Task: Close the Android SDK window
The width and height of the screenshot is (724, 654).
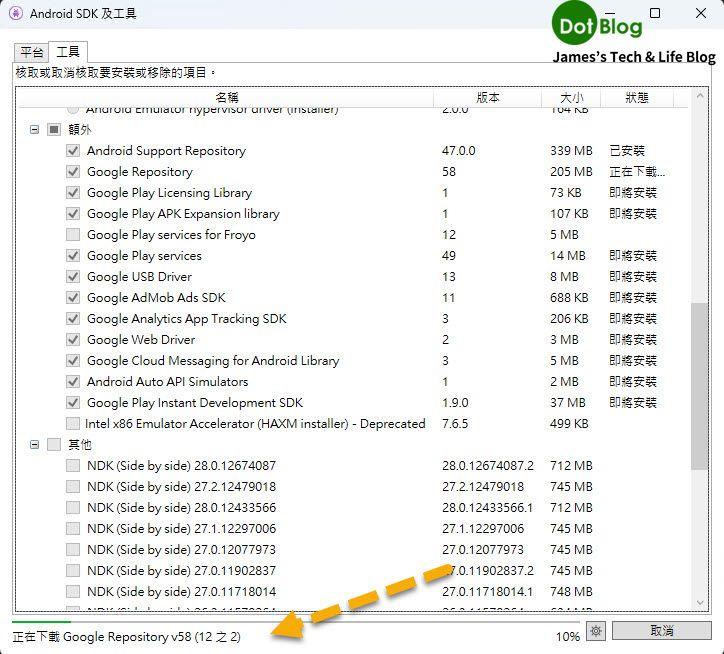Action: 700,13
